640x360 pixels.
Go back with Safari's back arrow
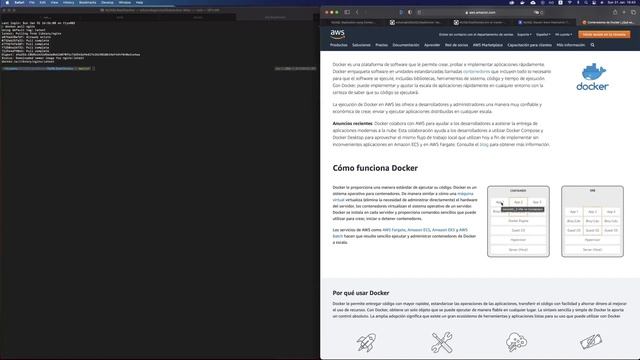pos(357,12)
